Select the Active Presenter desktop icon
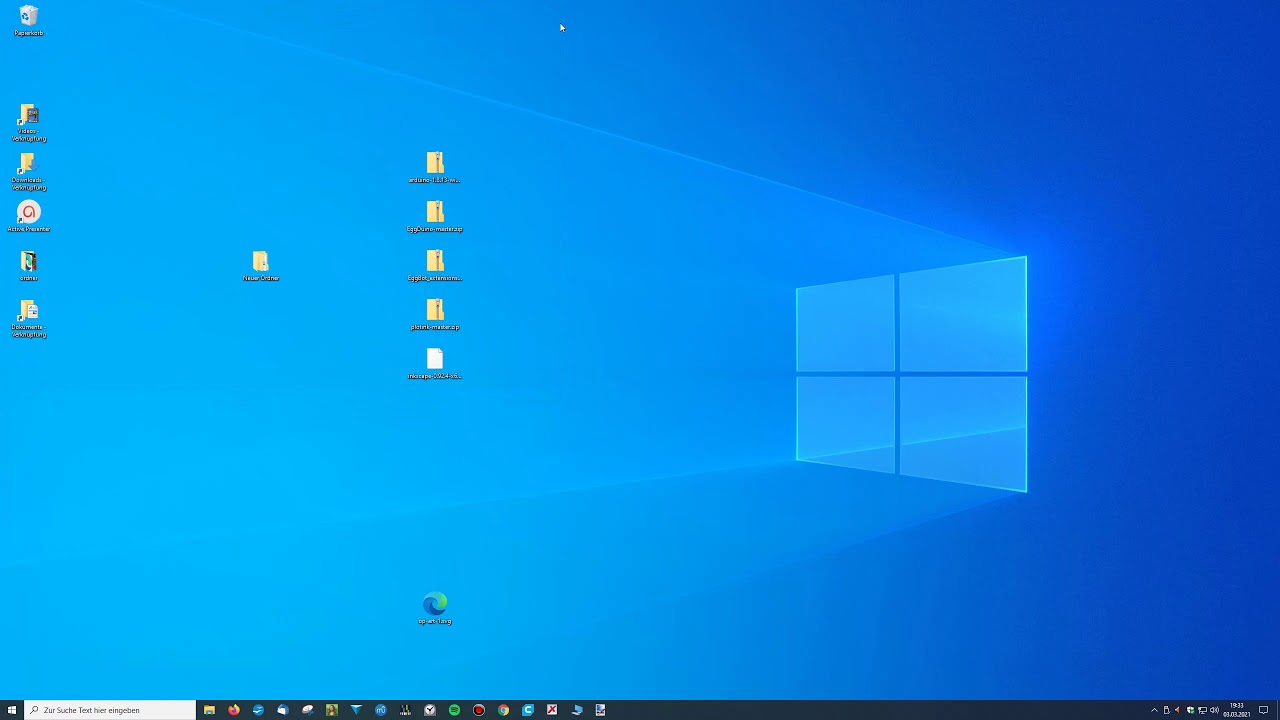Viewport: 1280px width, 720px height. [x=28, y=217]
